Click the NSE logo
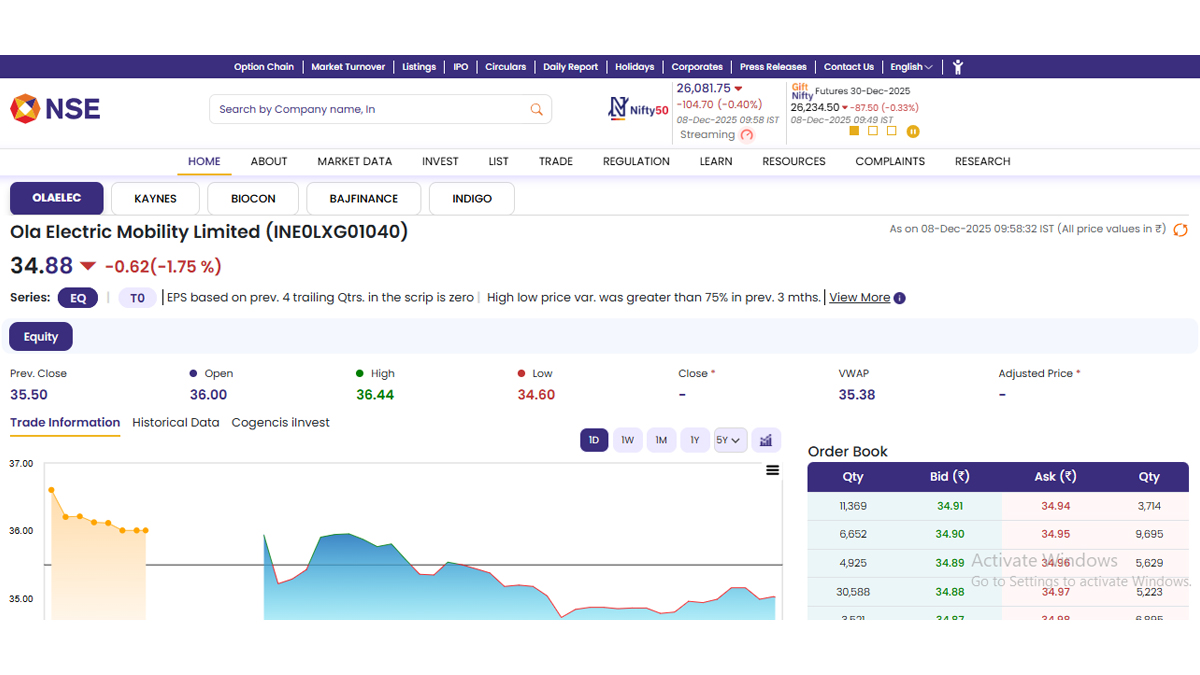The height and width of the screenshot is (675, 1200). [55, 108]
